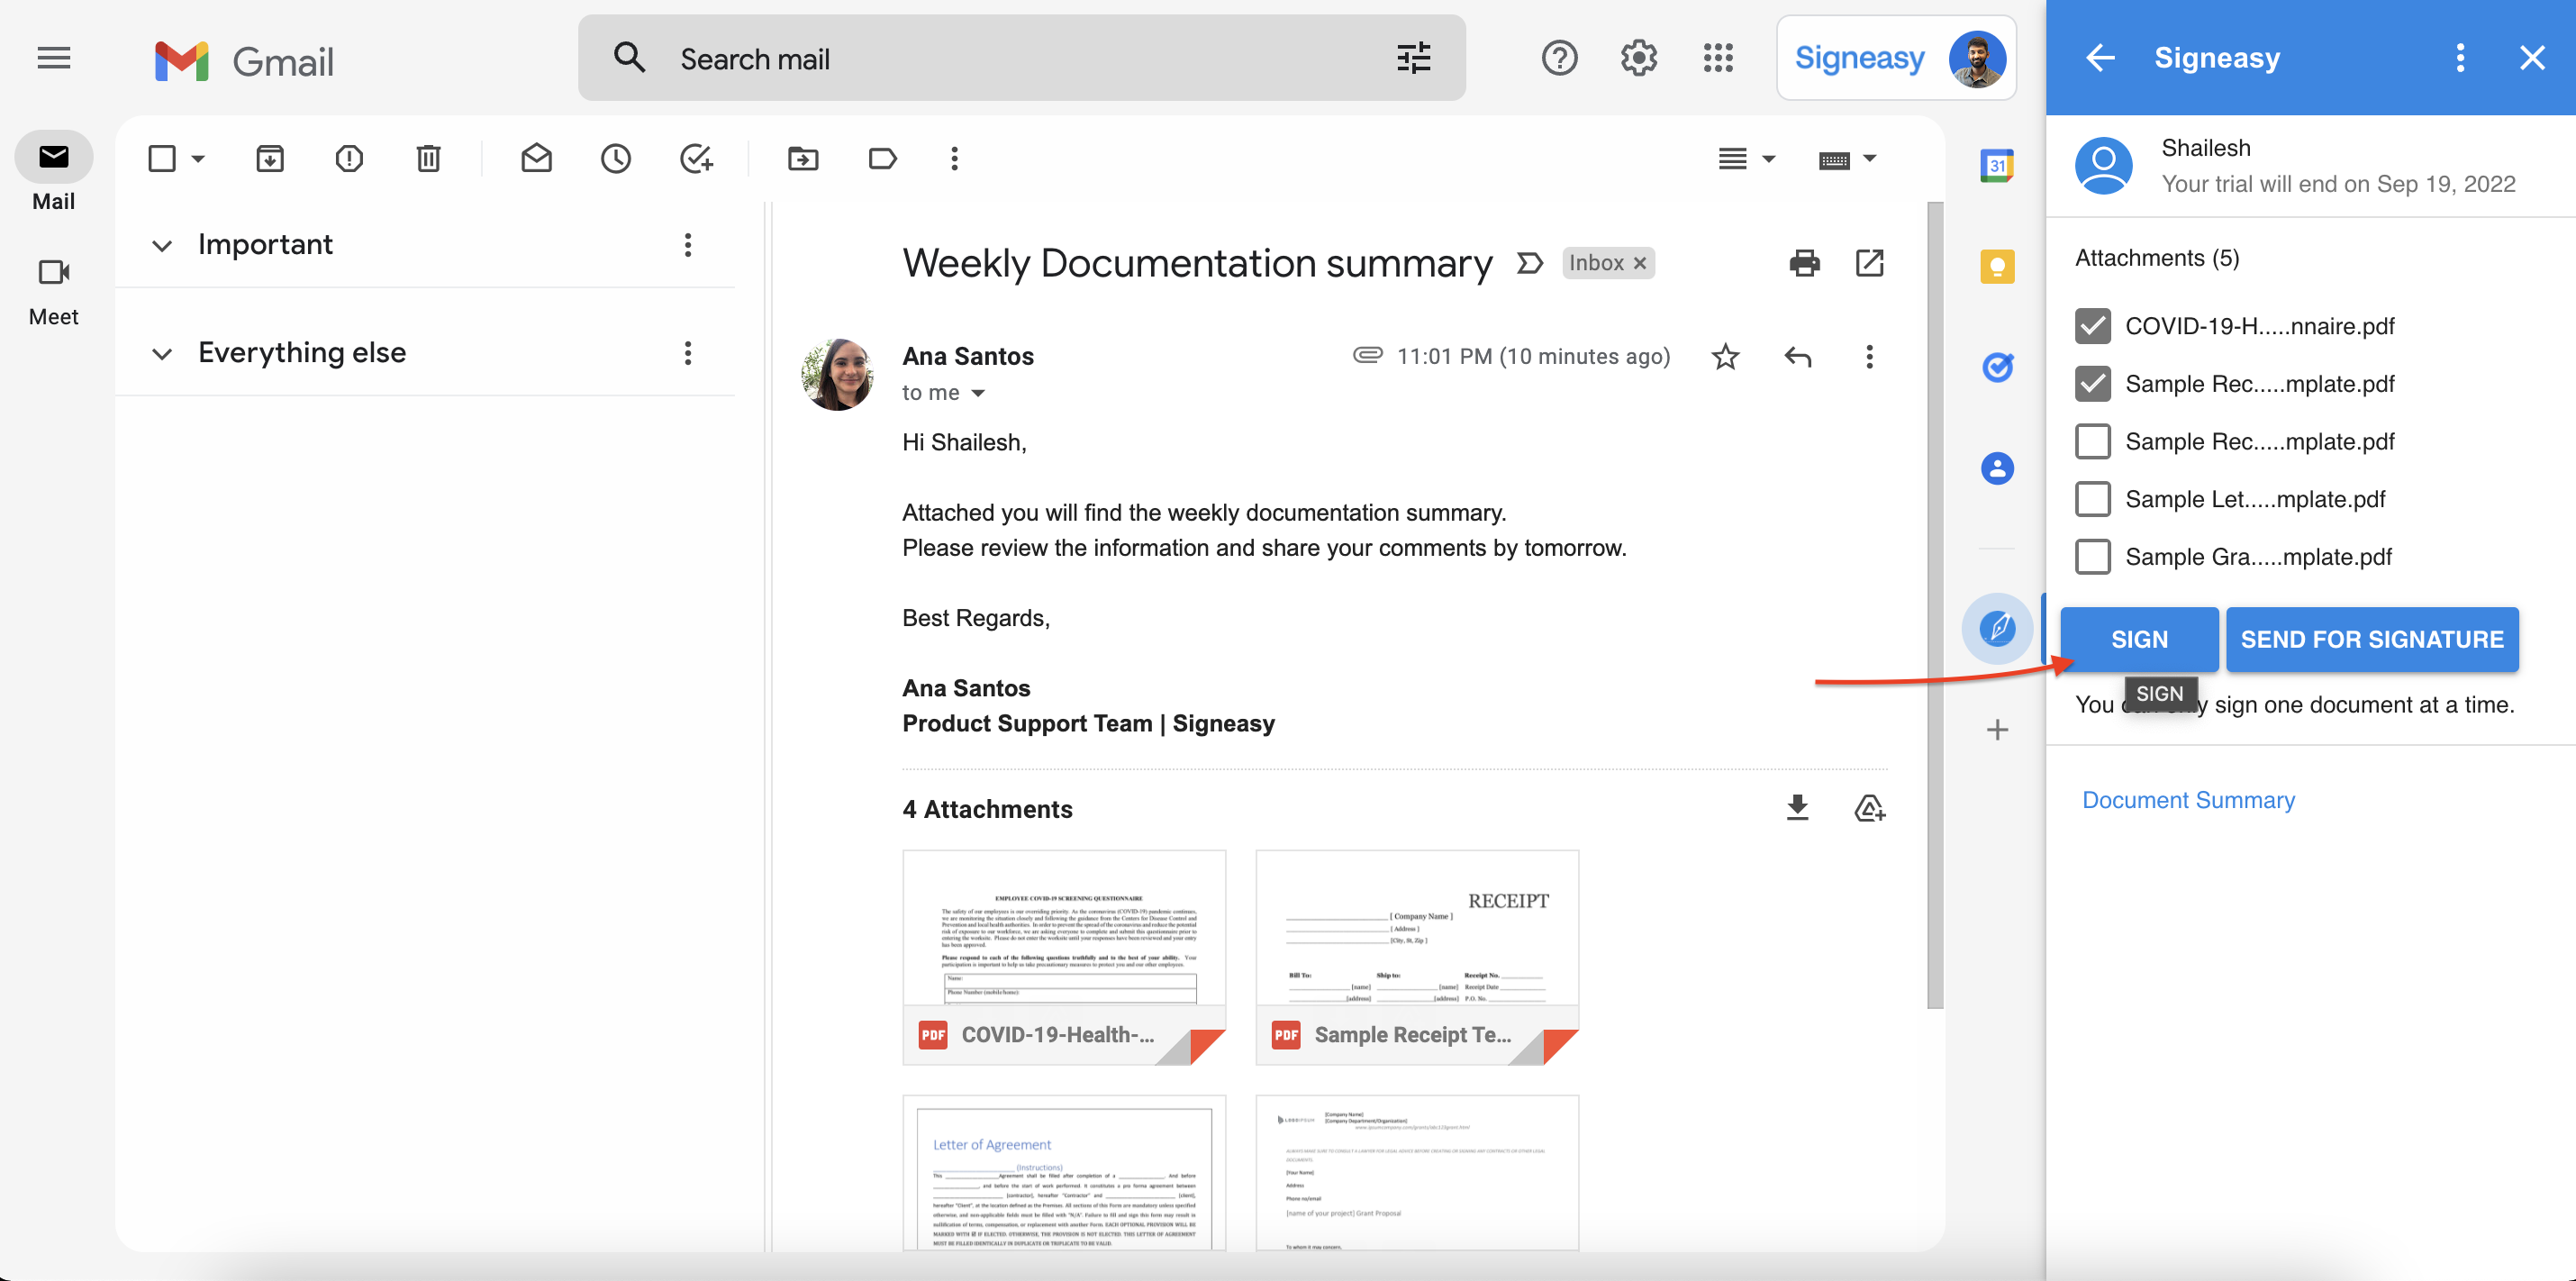Open the select dropdown arrow next to checkbox

[198, 158]
